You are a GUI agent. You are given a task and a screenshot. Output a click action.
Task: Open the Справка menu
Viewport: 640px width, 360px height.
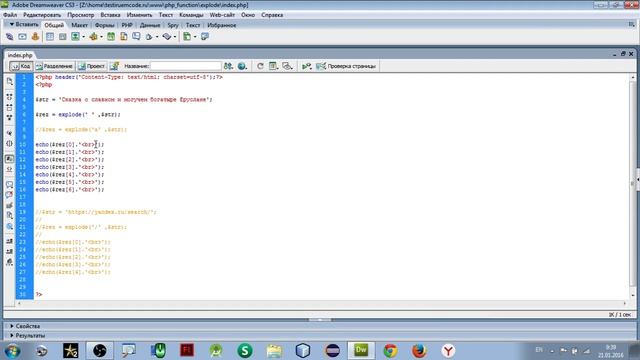click(x=272, y=15)
